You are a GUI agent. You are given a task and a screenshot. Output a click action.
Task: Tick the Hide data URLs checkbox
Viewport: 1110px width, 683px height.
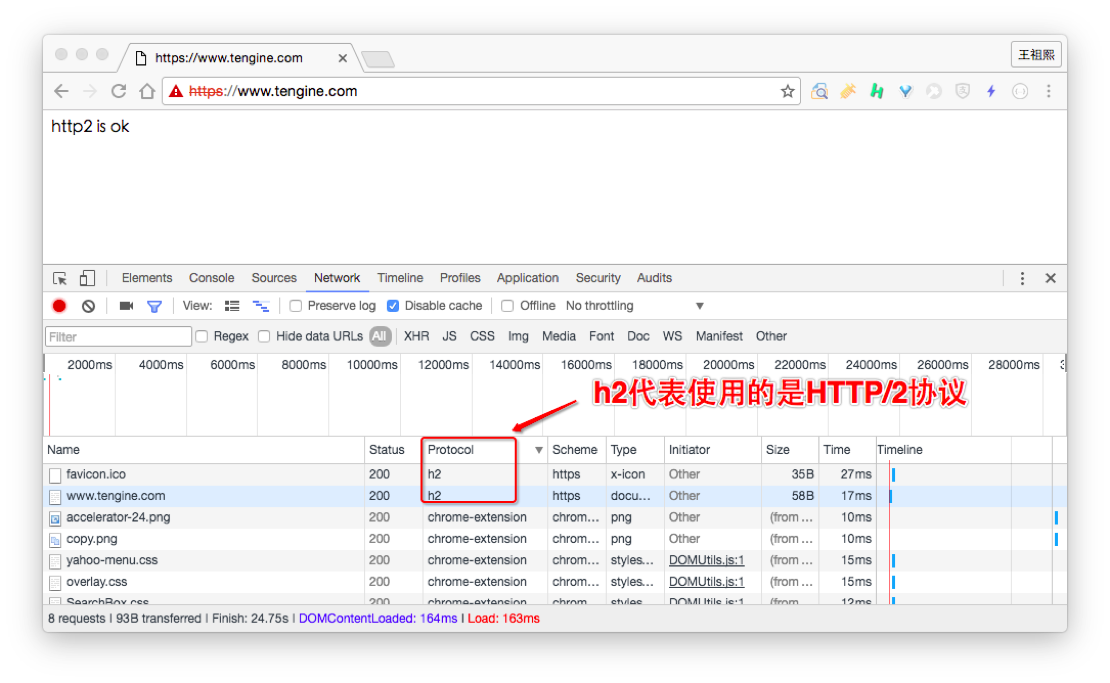click(x=264, y=336)
